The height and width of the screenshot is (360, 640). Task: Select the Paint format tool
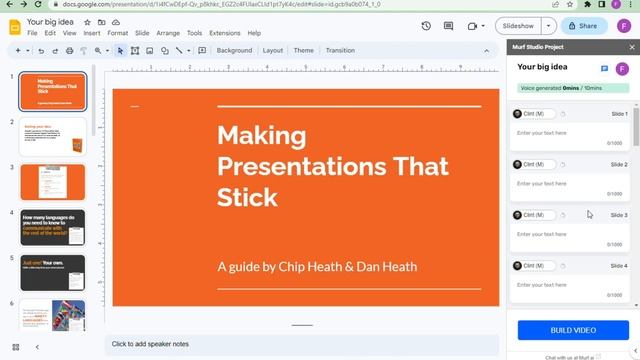click(x=83, y=51)
